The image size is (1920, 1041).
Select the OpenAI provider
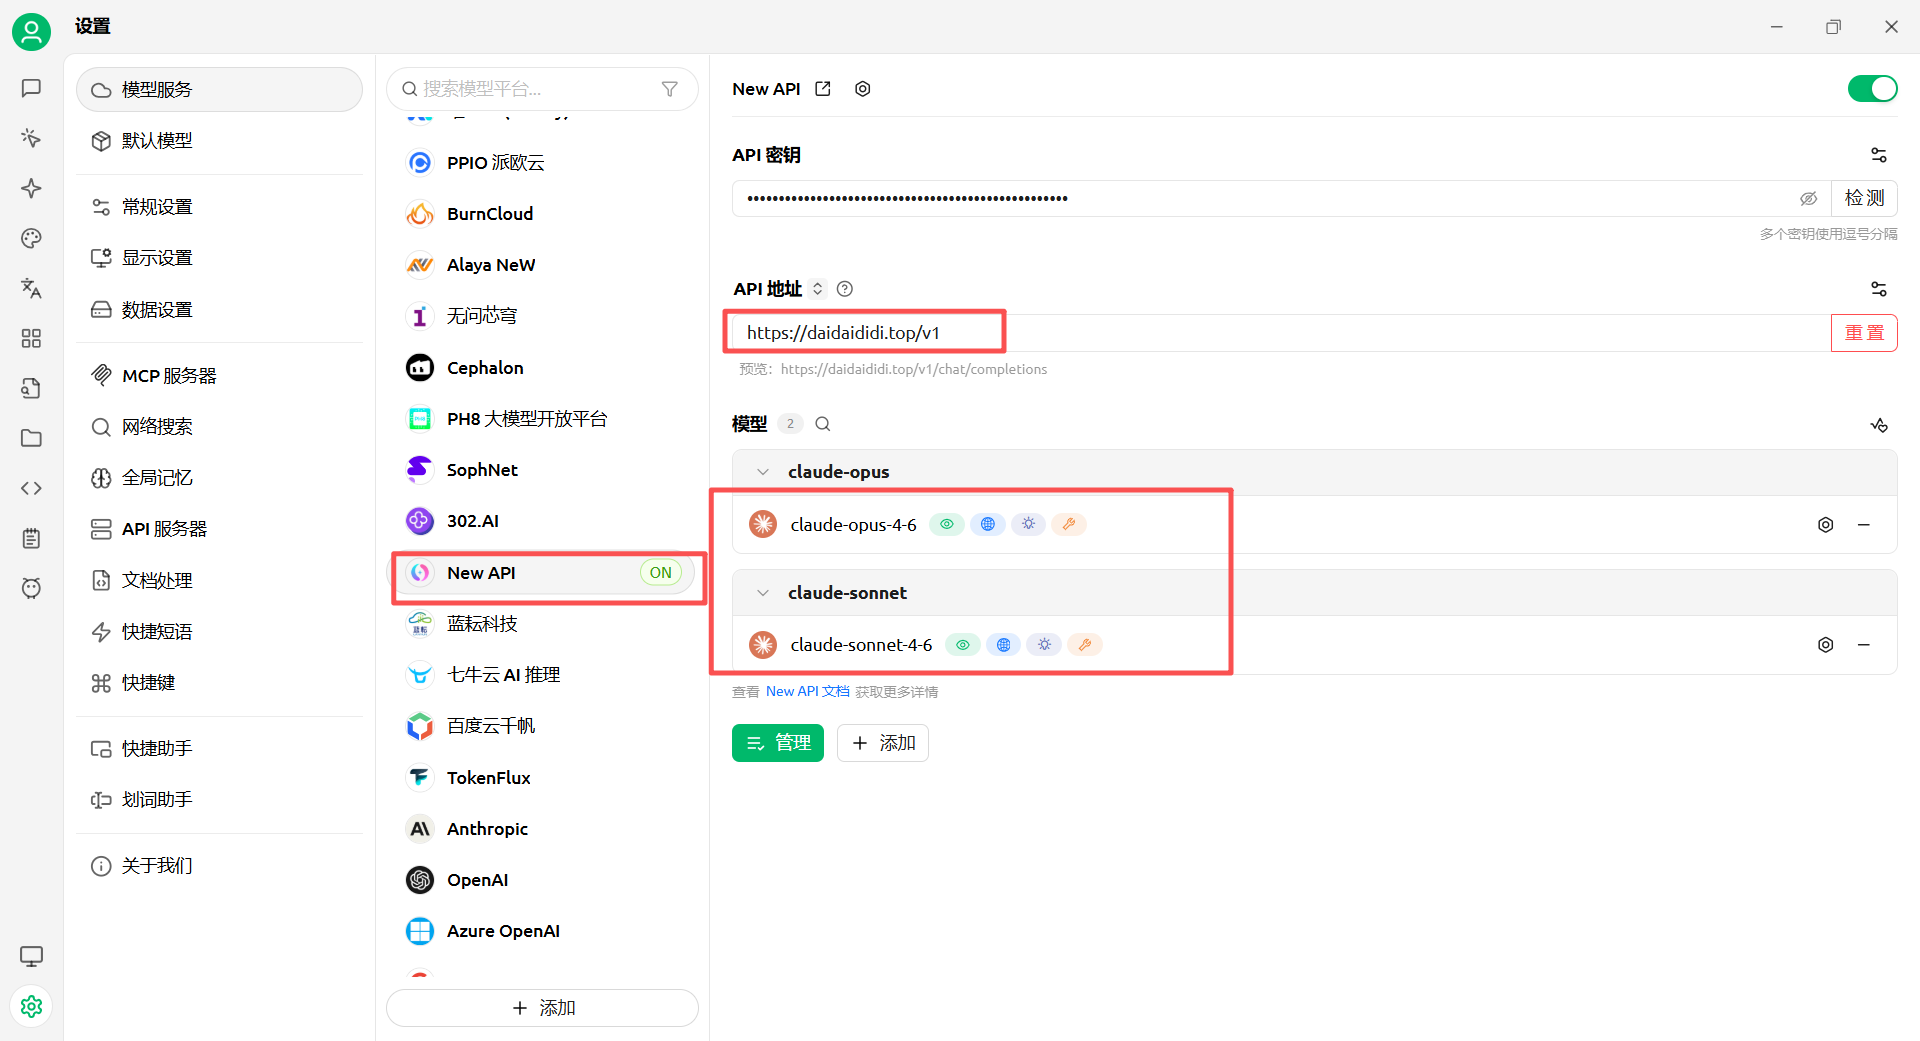coord(542,880)
